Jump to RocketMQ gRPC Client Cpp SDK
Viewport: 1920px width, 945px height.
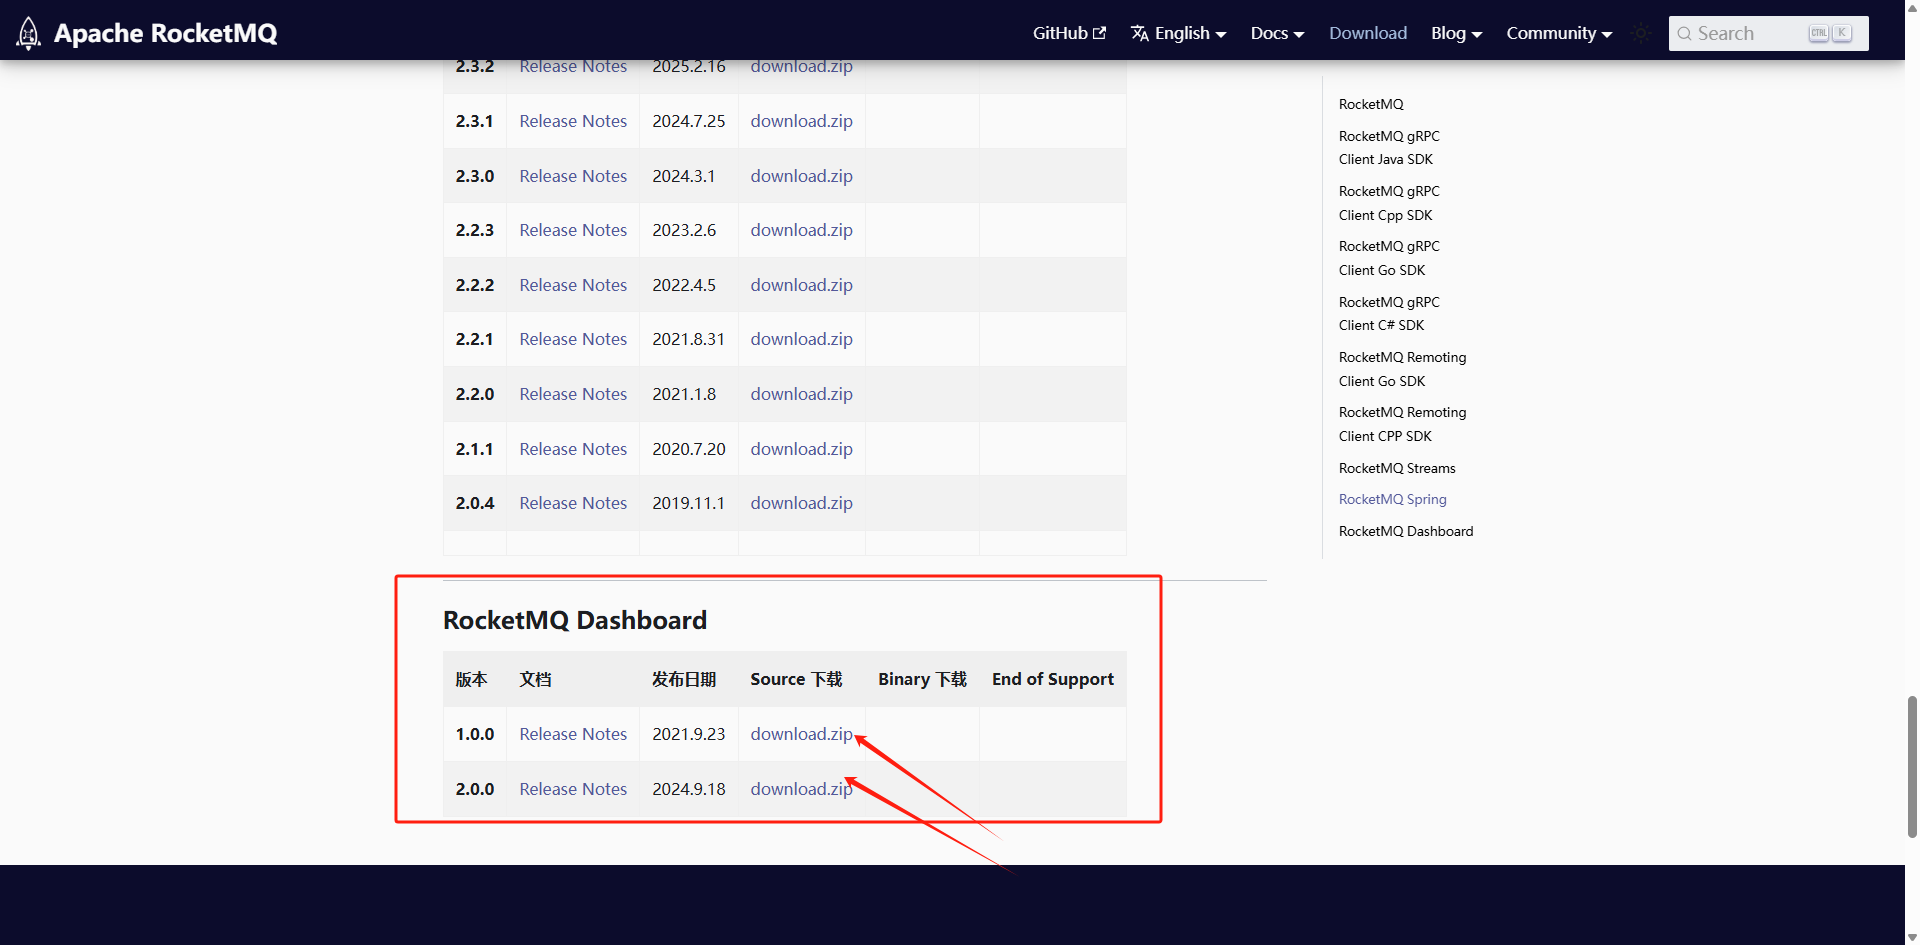[x=1389, y=203]
